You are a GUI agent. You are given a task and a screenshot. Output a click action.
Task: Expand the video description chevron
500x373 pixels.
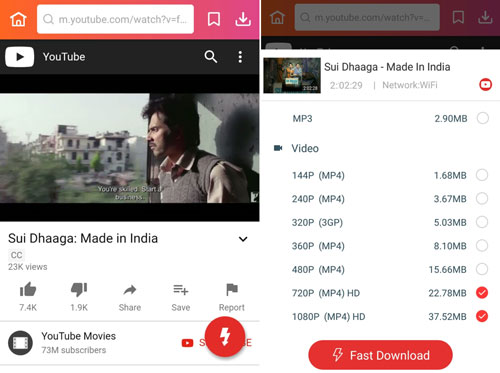pyautogui.click(x=243, y=239)
